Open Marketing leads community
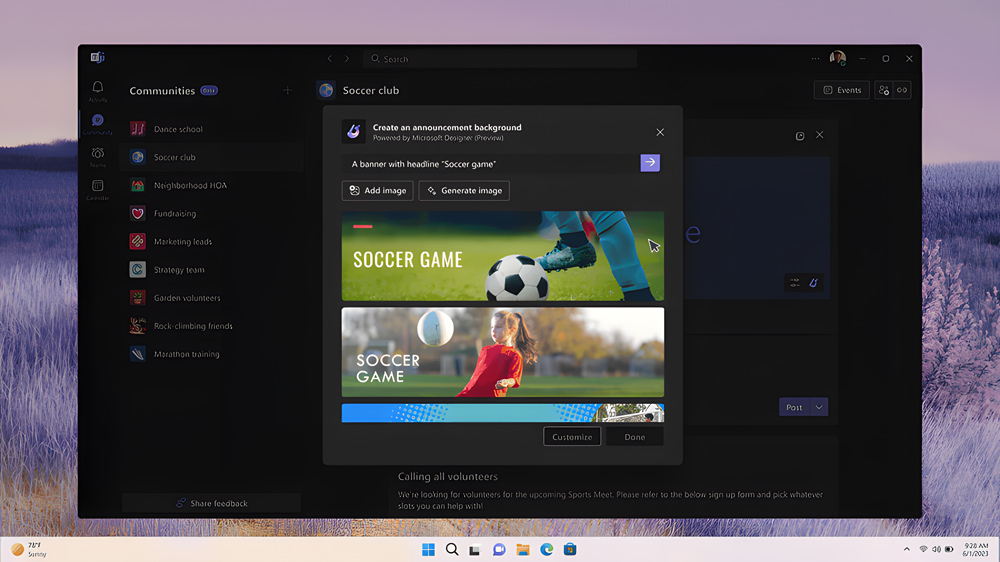 pos(210,241)
